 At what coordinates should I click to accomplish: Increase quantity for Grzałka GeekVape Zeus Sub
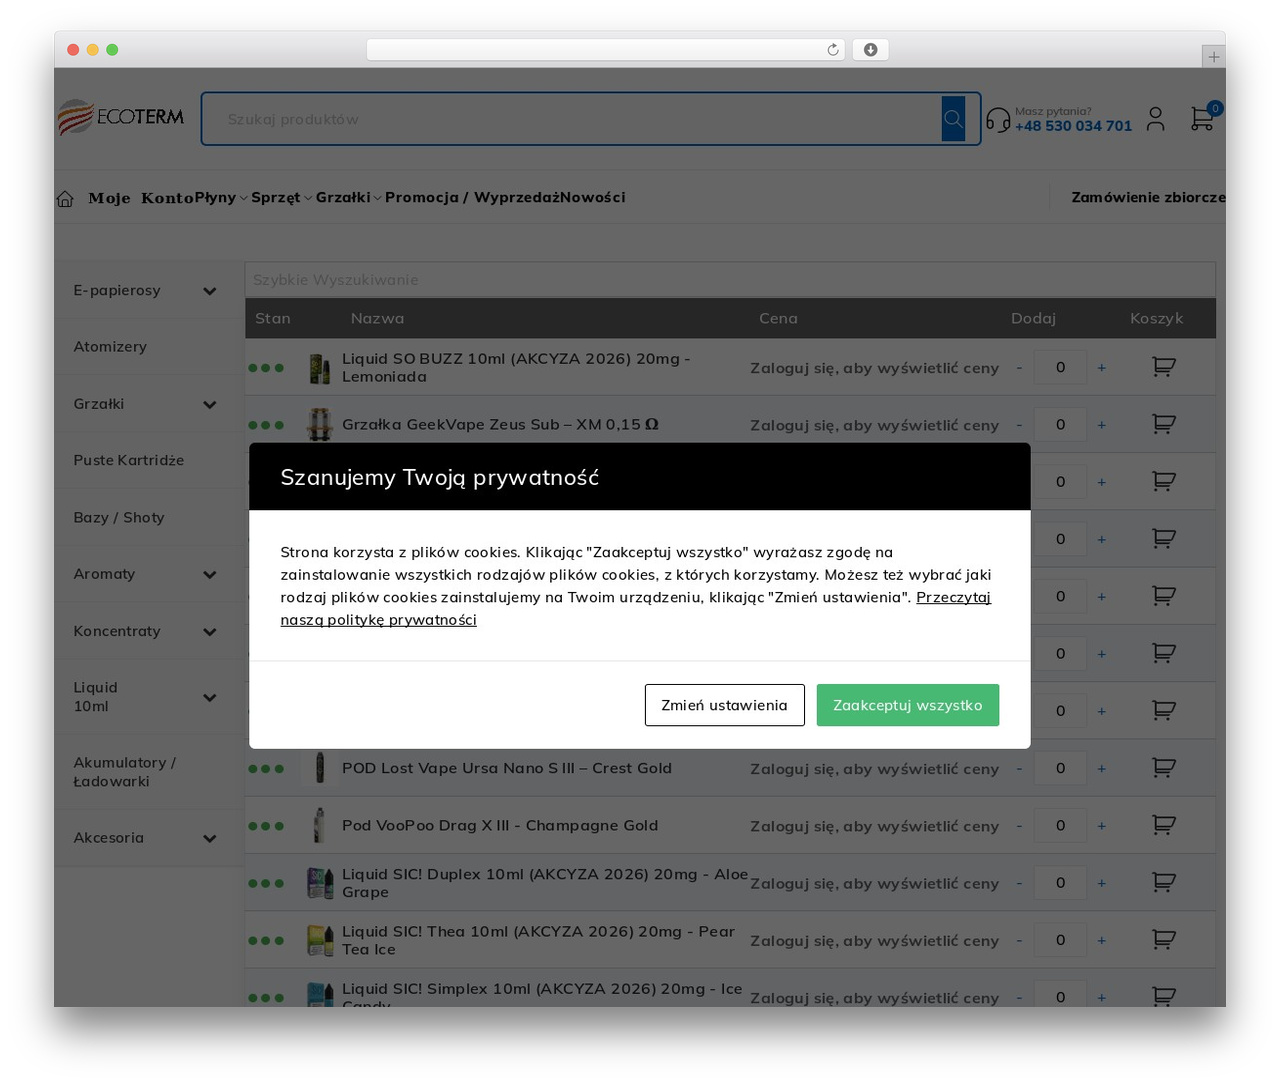pos(1101,425)
